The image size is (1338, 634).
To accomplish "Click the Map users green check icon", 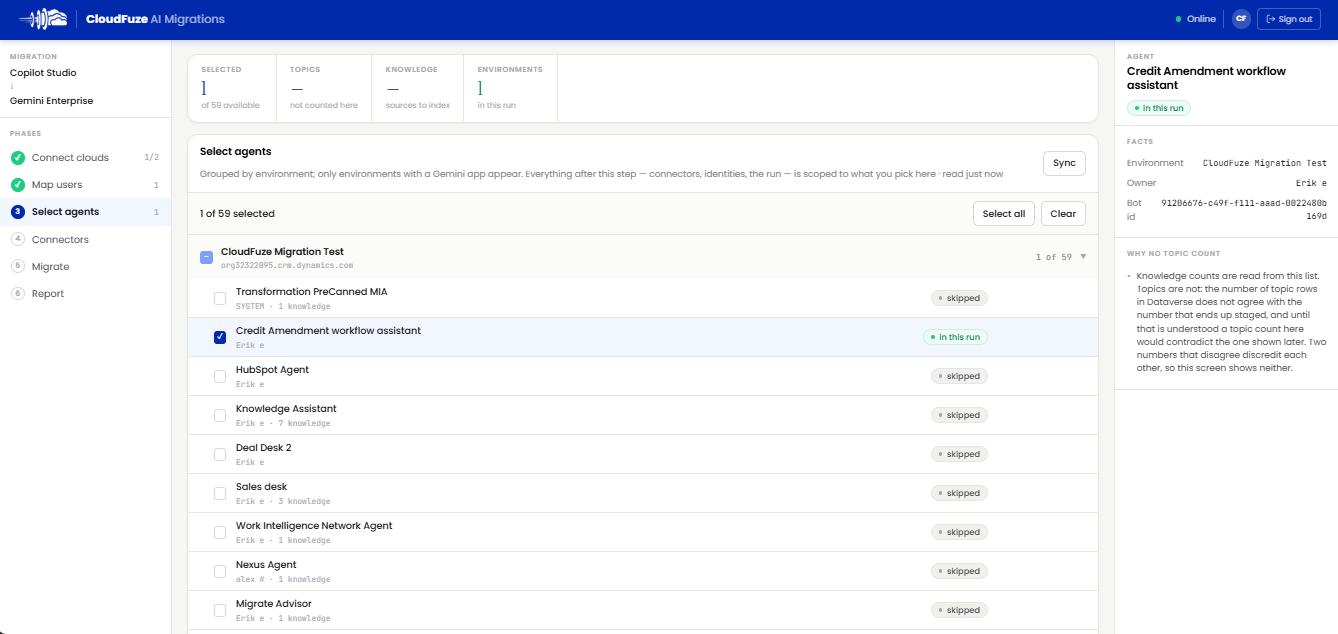I will 17,185.
